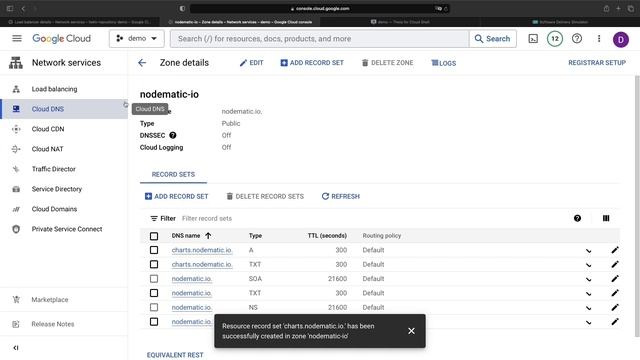The width and height of the screenshot is (640, 360).
Task: Select all record sets header checkbox
Action: (154, 236)
